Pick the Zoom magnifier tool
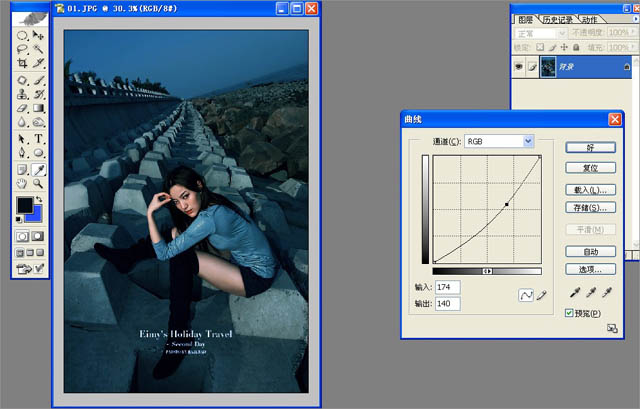The height and width of the screenshot is (409, 640). 39,184
